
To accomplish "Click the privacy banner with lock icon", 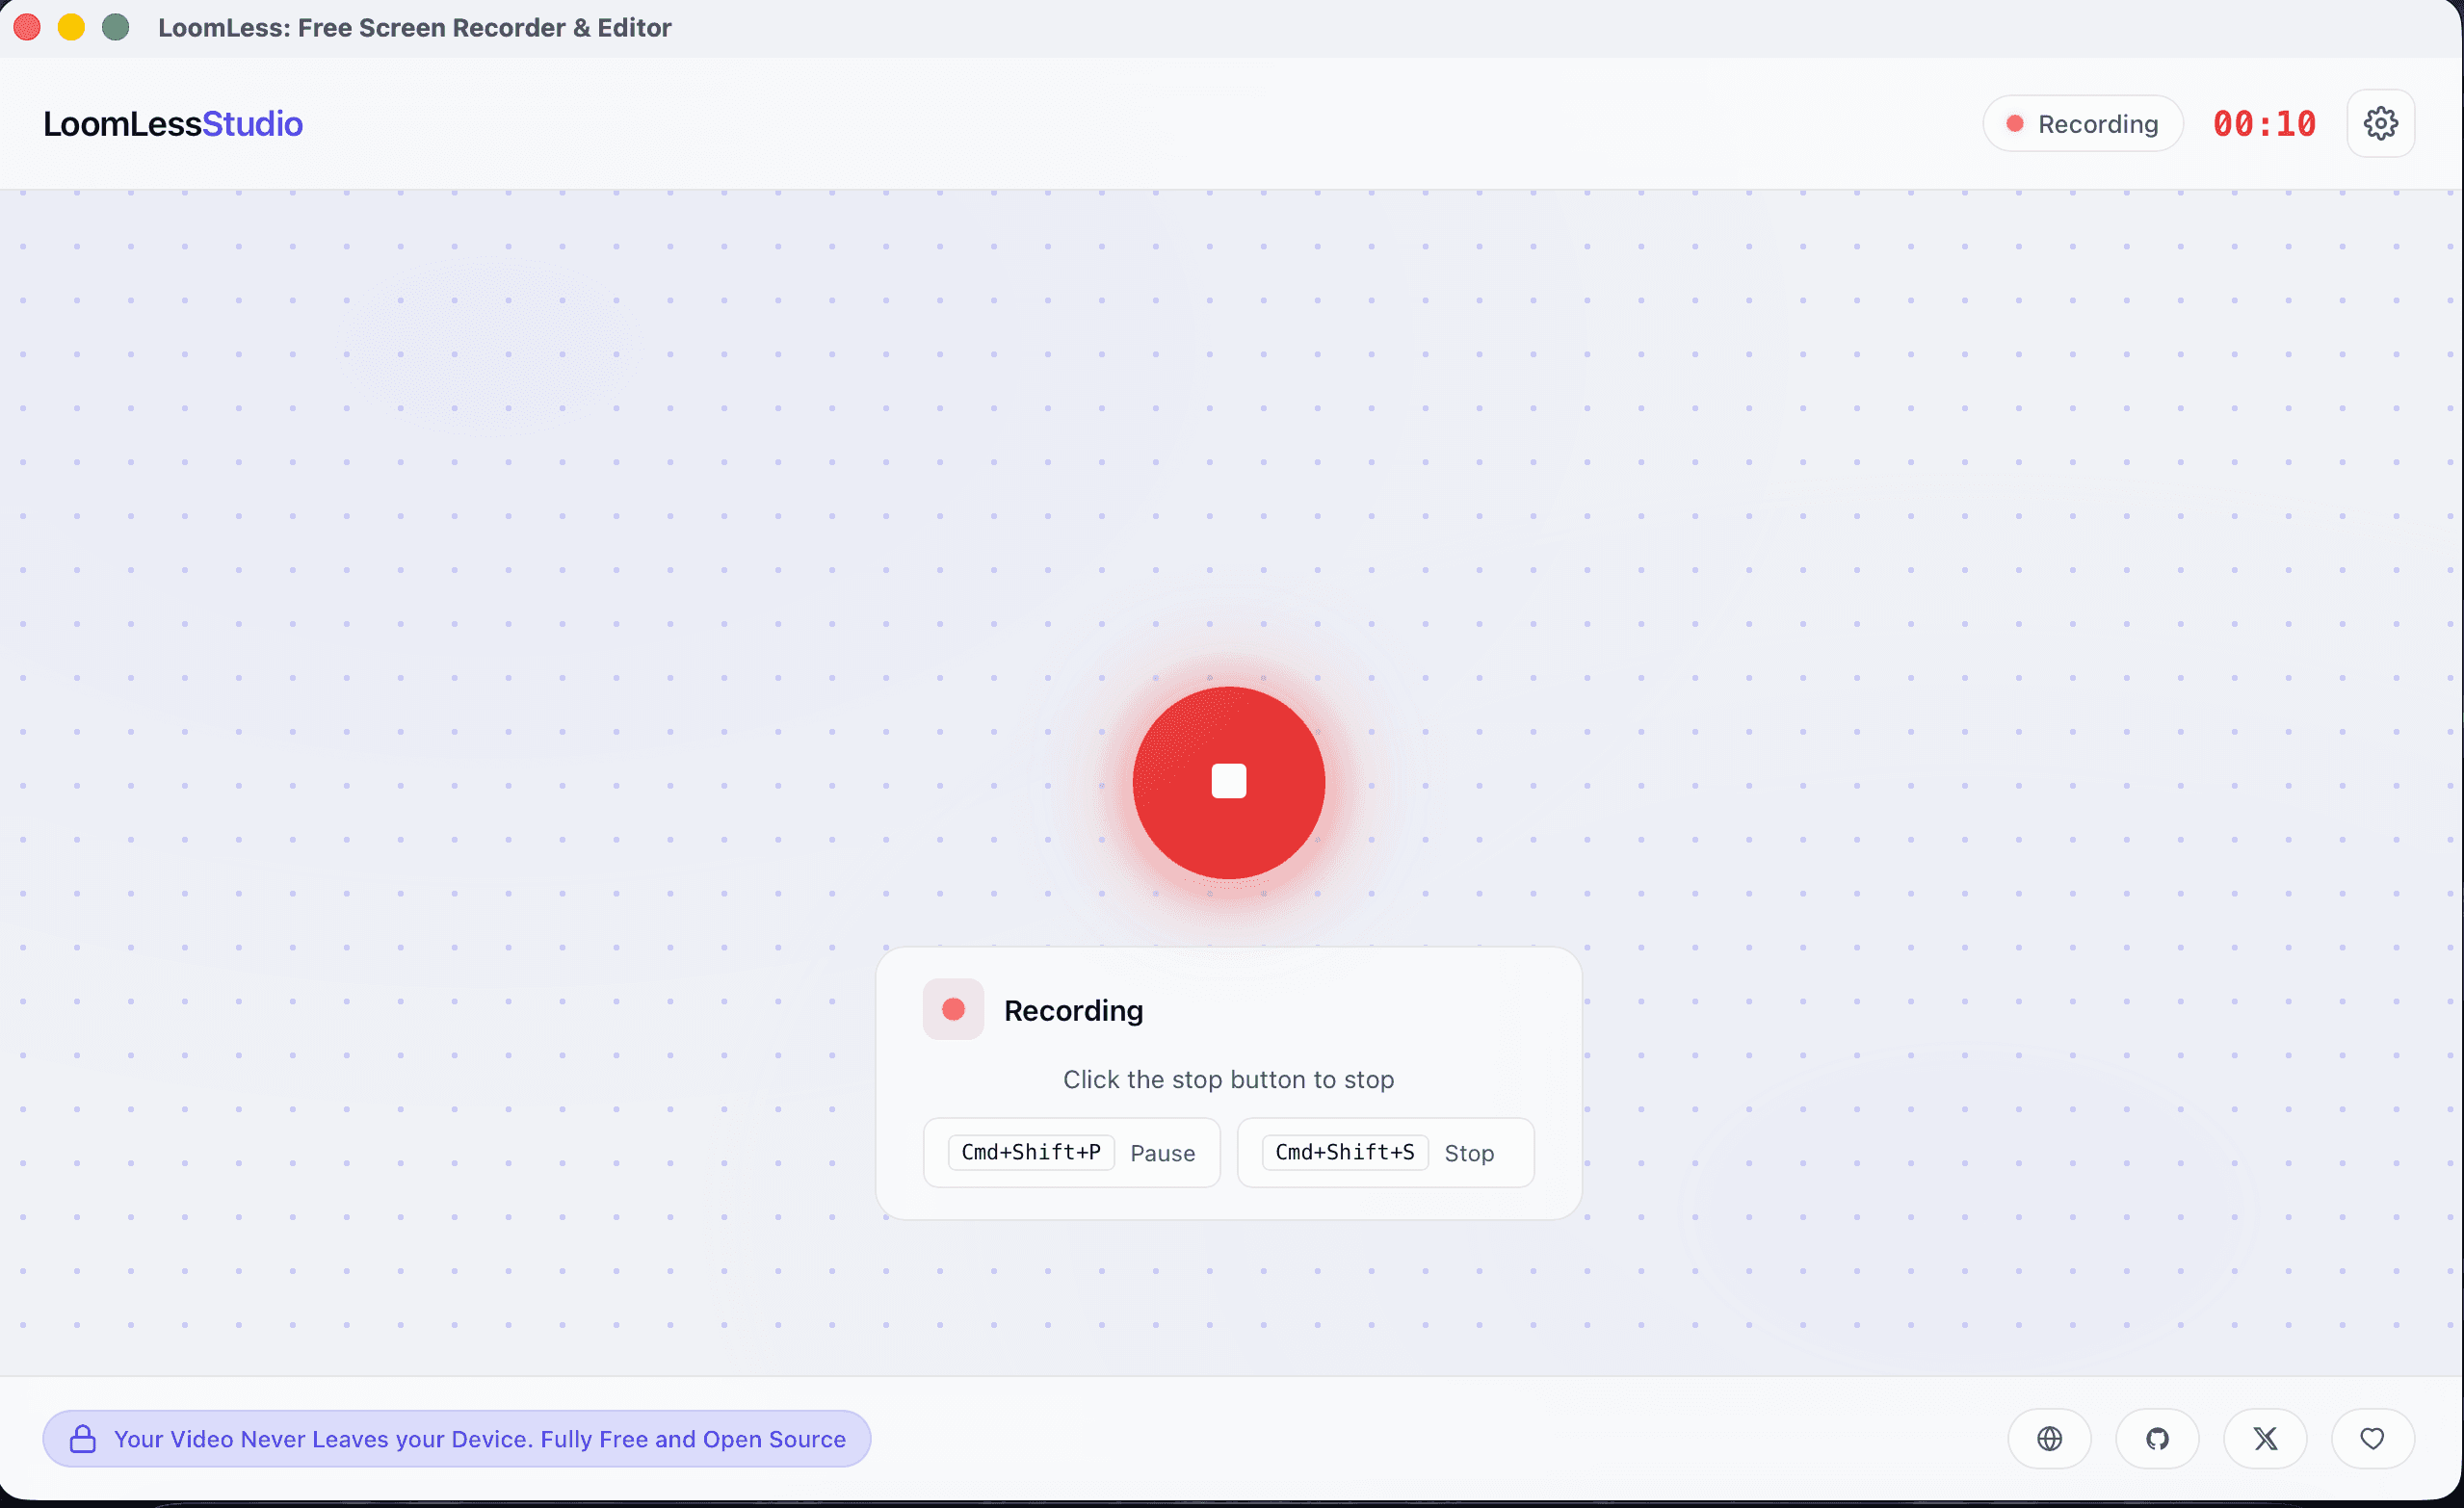I will pos(456,1438).
